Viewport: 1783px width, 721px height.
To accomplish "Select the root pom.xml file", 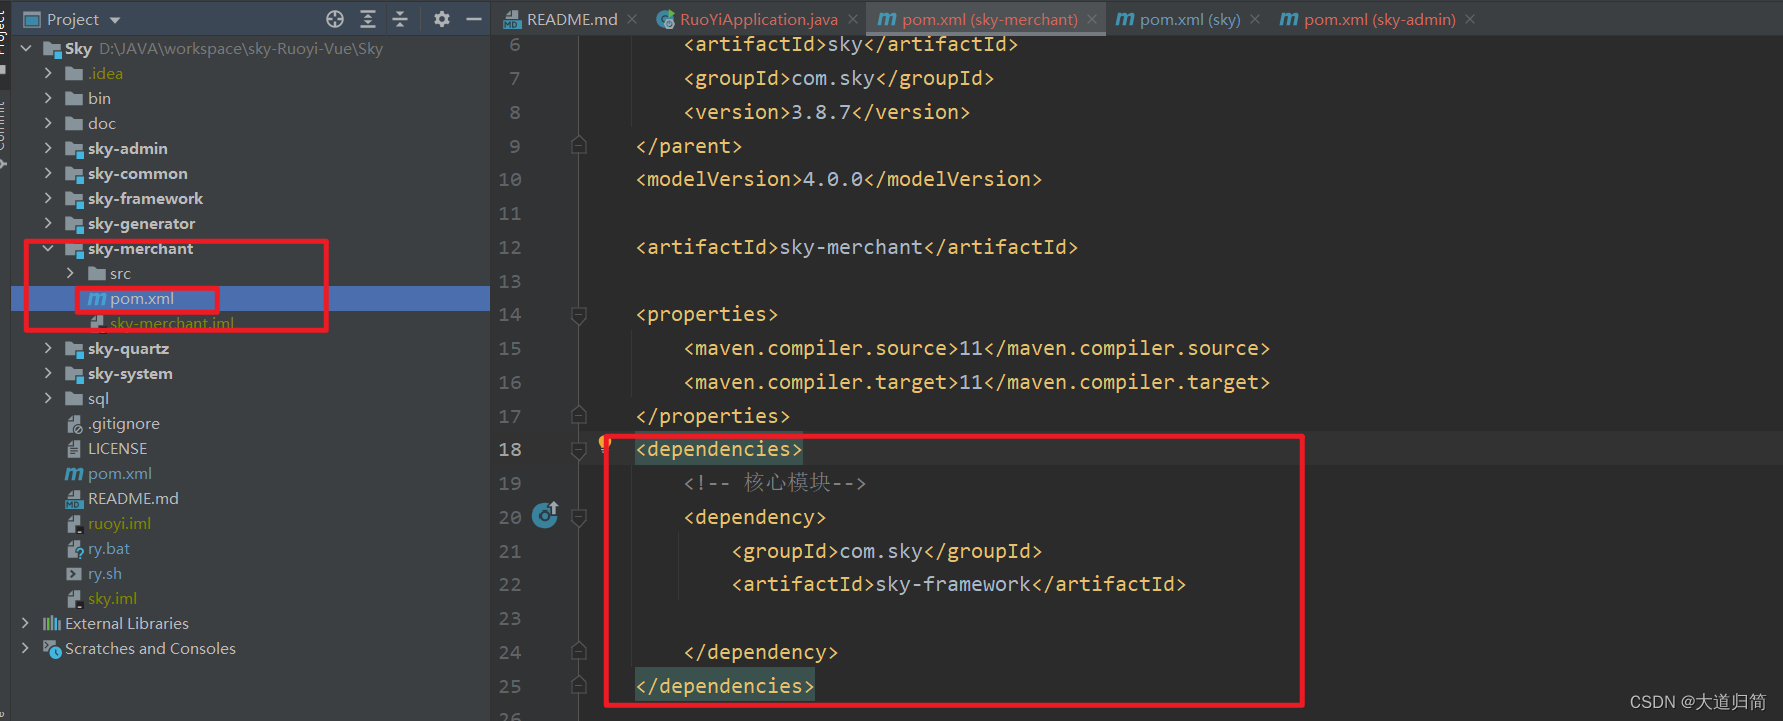I will click(120, 473).
